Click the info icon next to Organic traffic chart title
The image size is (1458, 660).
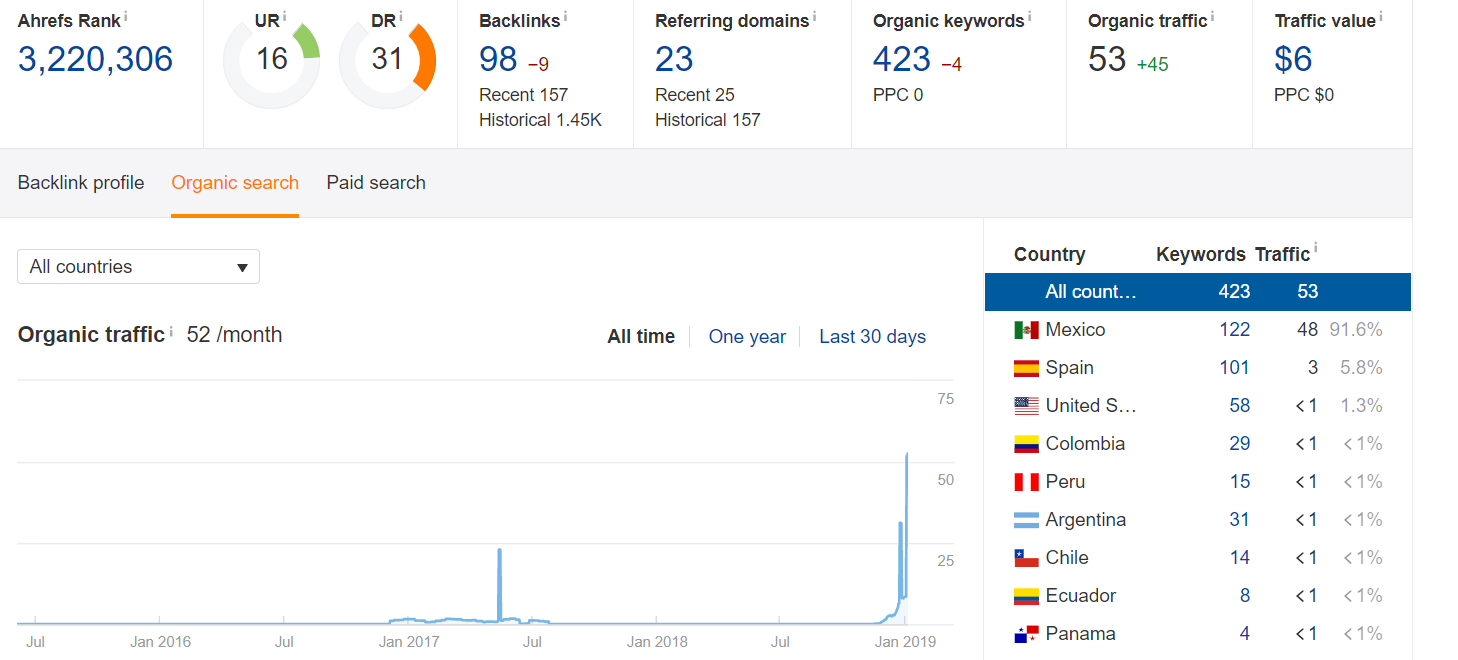(x=171, y=331)
